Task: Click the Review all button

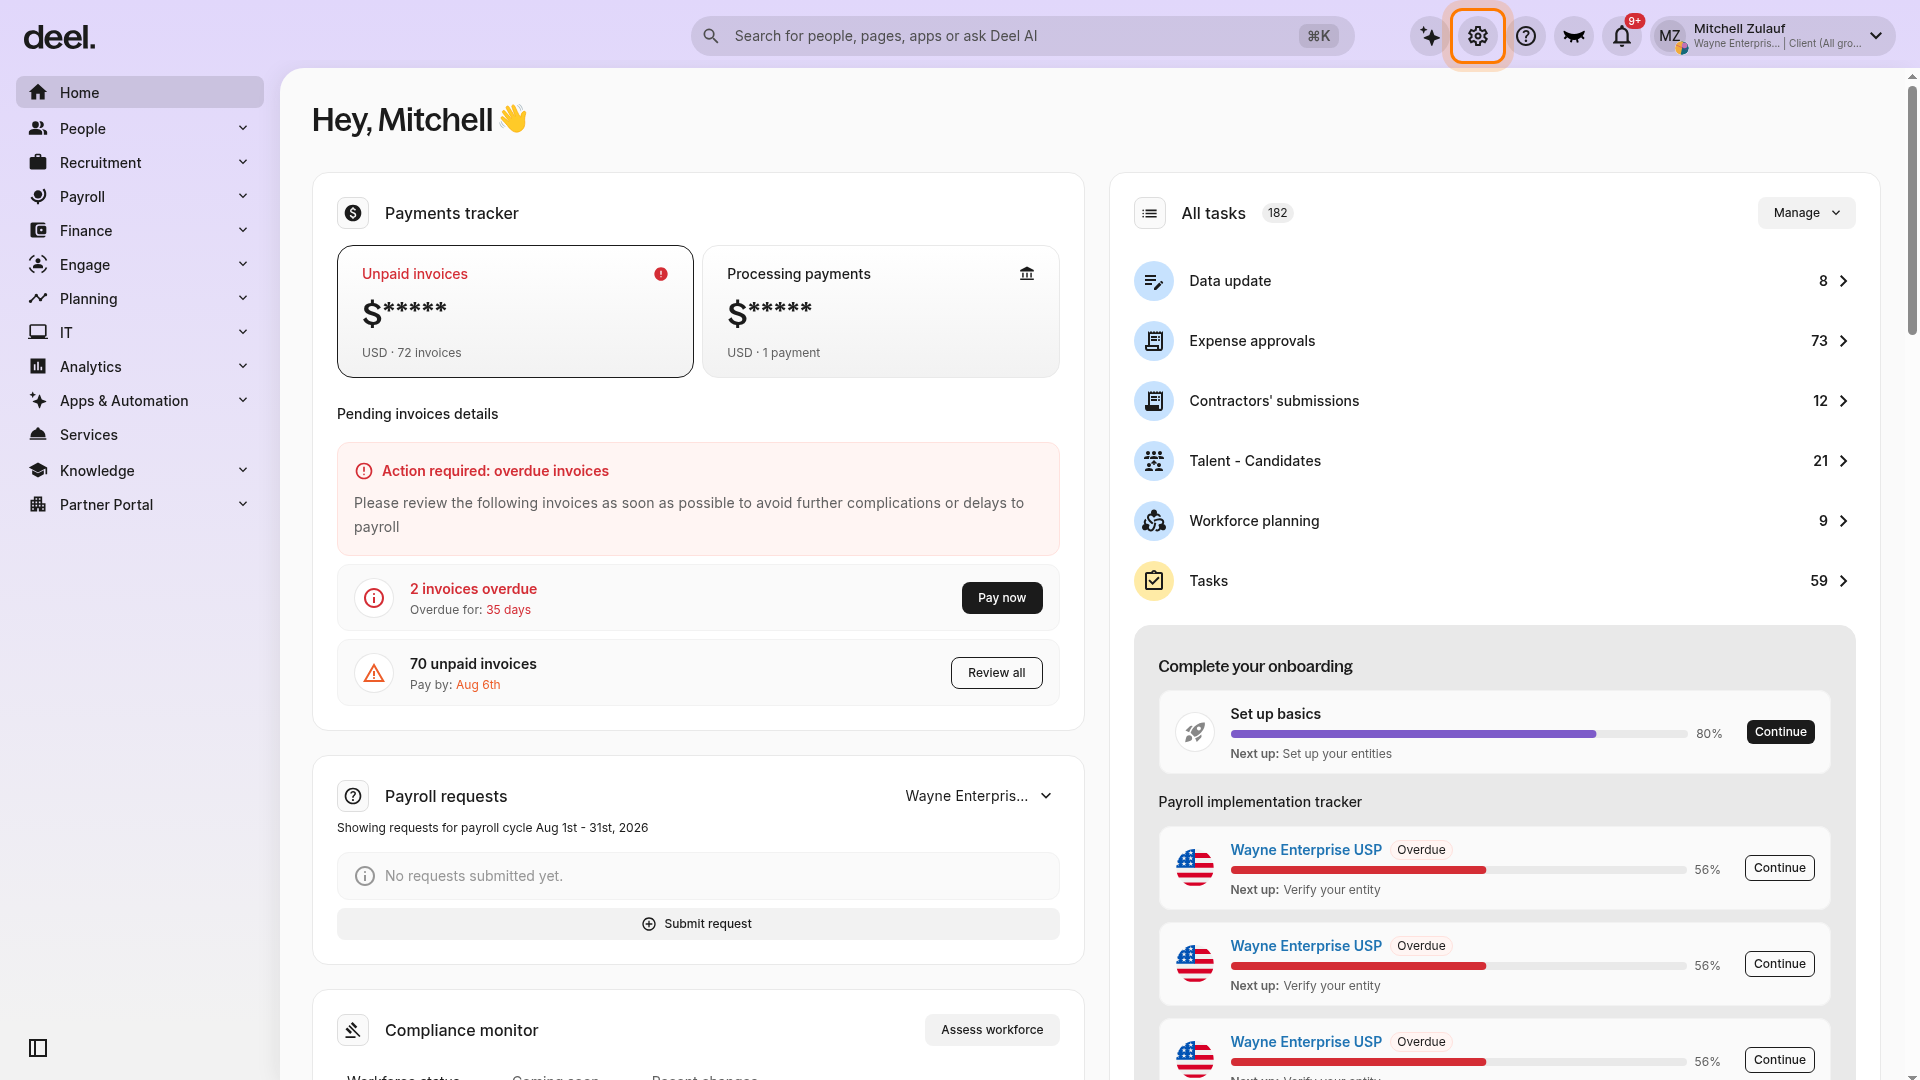Action: coord(996,673)
